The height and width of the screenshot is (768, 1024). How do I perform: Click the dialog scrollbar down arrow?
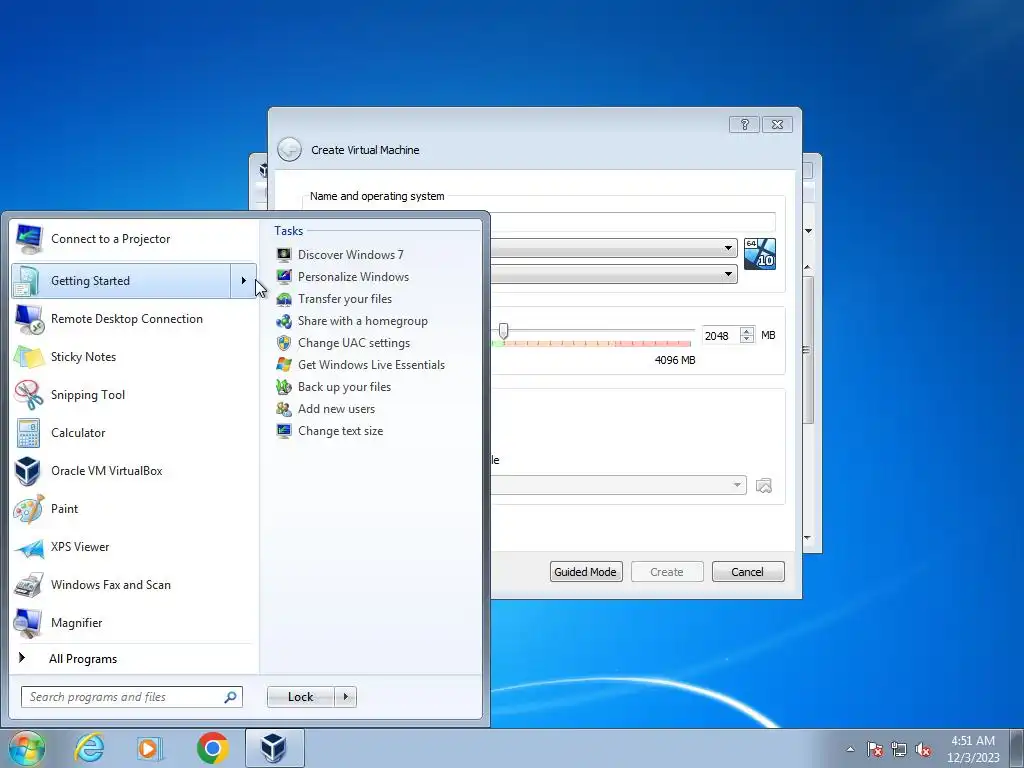click(x=808, y=538)
